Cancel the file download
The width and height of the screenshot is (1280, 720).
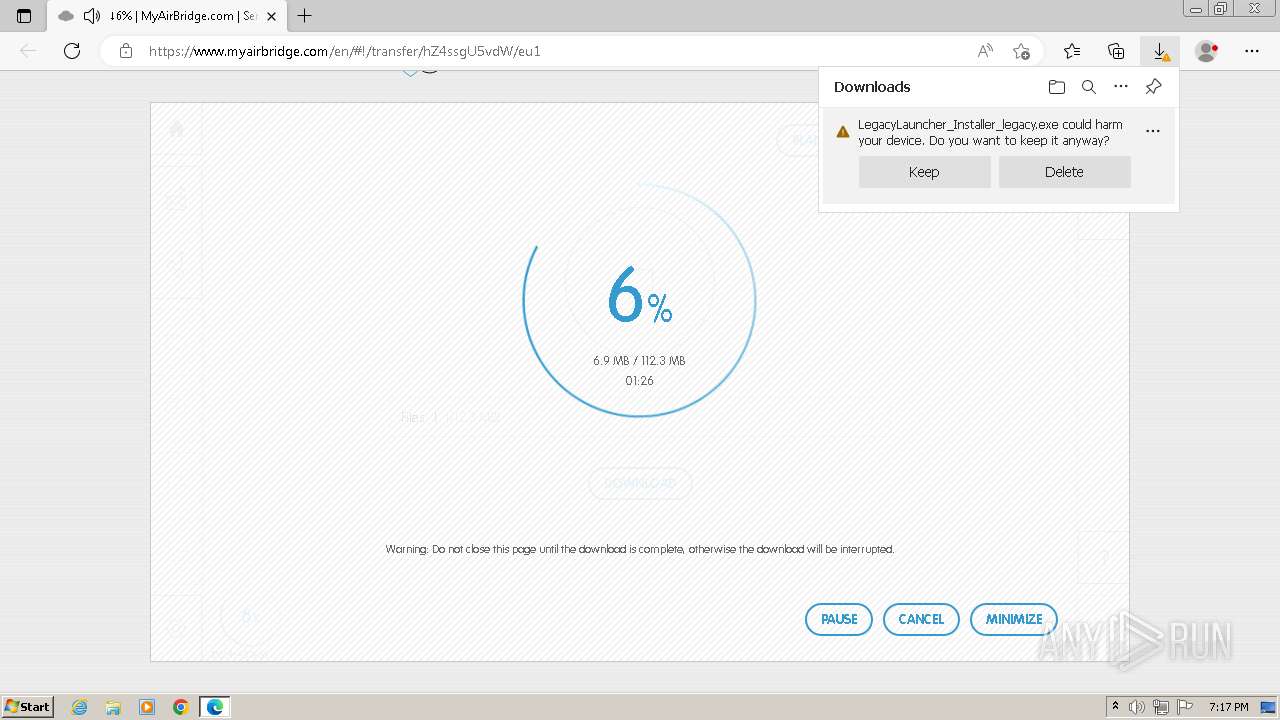(921, 619)
